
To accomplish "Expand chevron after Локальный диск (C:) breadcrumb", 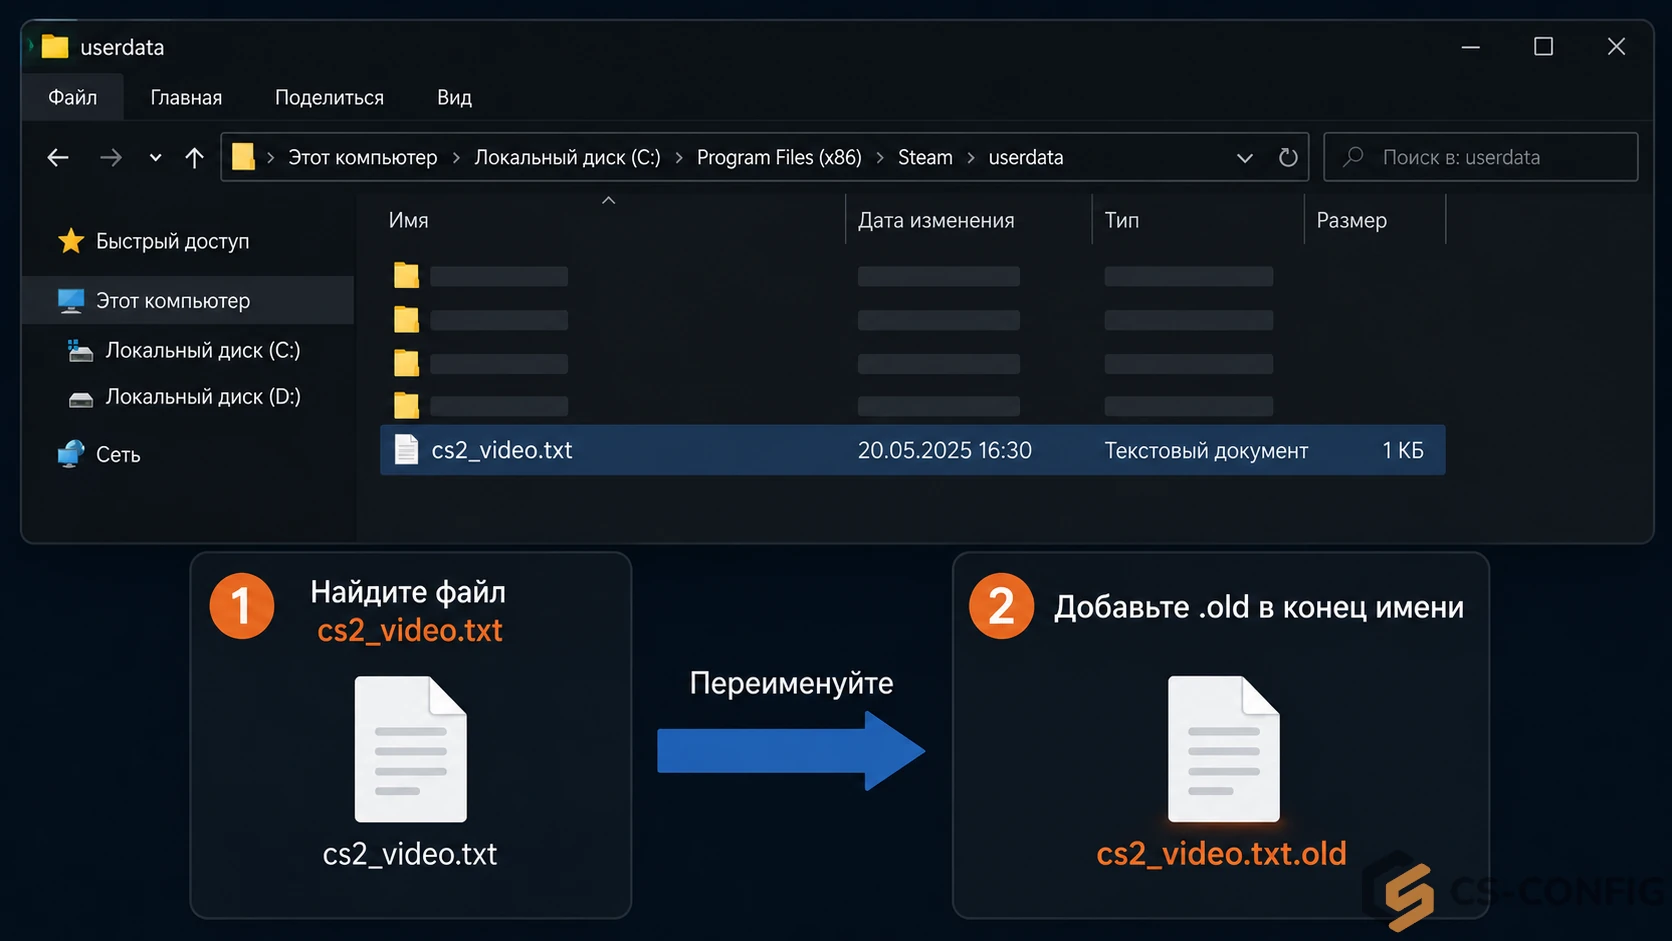I will pos(679,158).
